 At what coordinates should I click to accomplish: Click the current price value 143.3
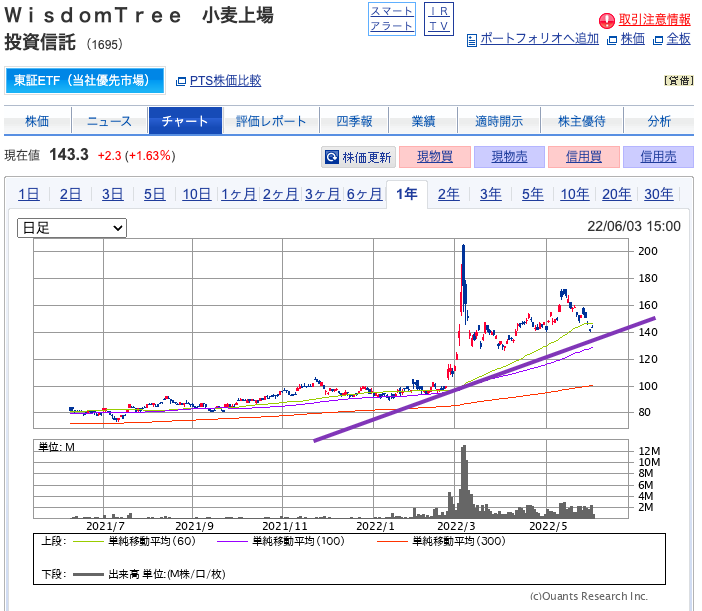click(69, 155)
